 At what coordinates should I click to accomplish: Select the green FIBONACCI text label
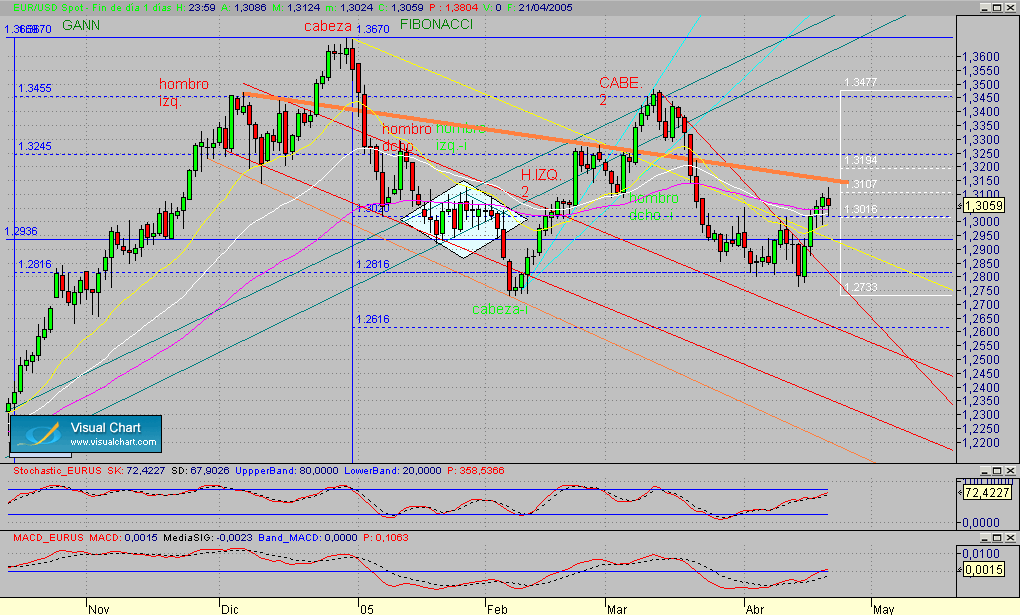436,25
